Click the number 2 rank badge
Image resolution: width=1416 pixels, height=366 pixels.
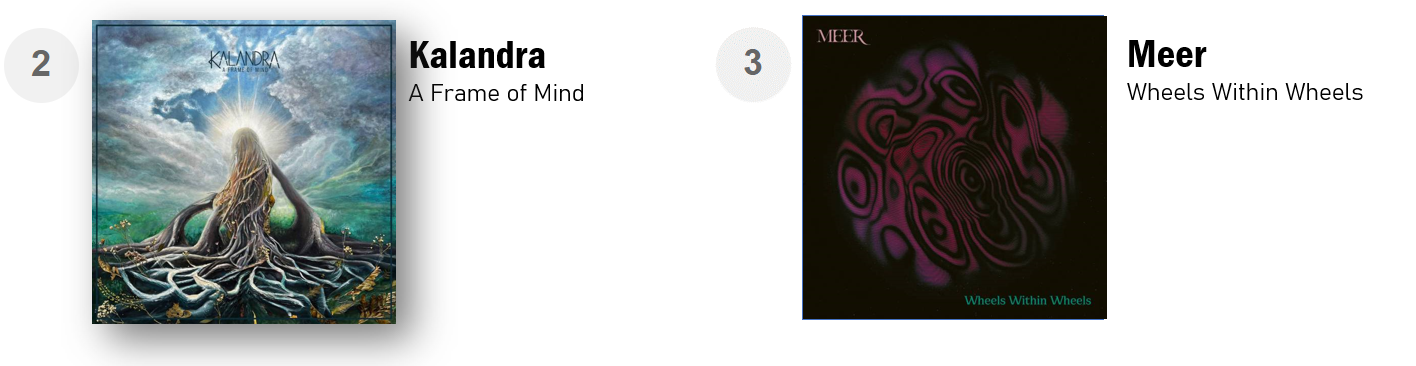coord(41,64)
